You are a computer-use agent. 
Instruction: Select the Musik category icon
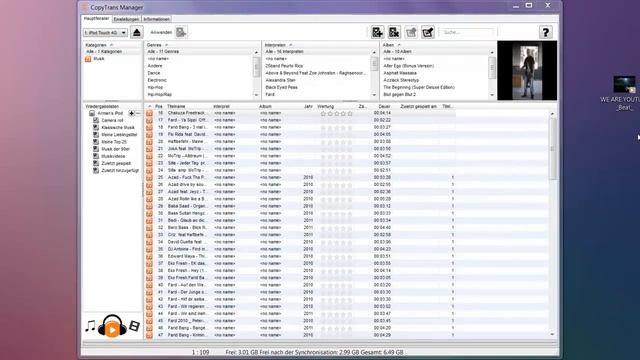[x=88, y=59]
